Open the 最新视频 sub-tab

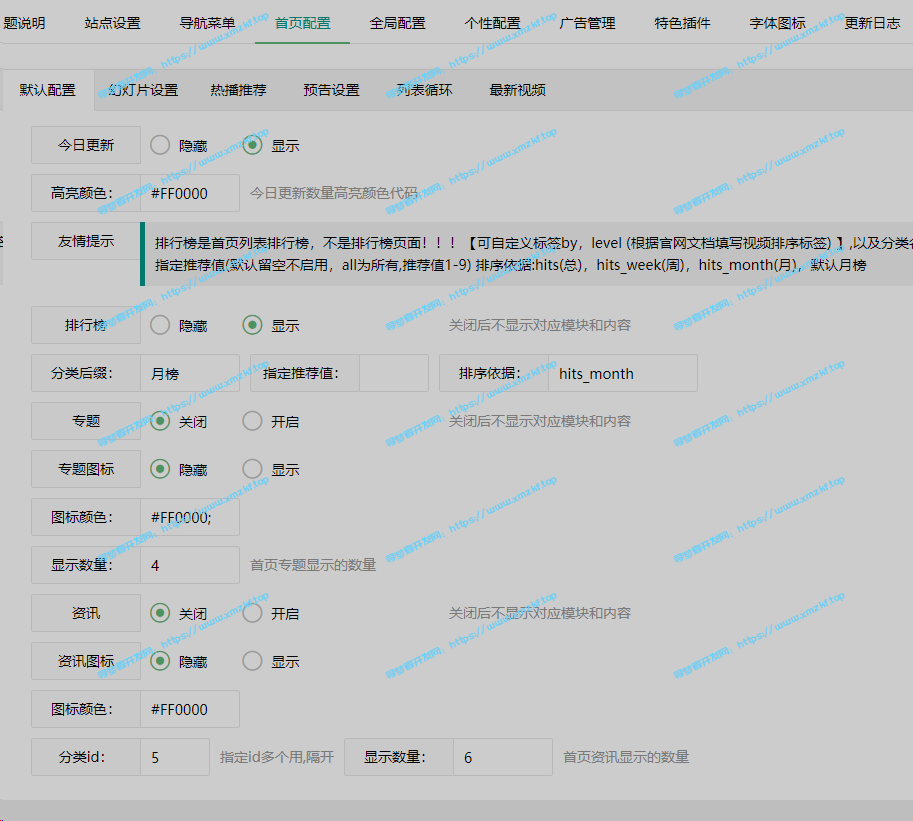tap(518, 90)
